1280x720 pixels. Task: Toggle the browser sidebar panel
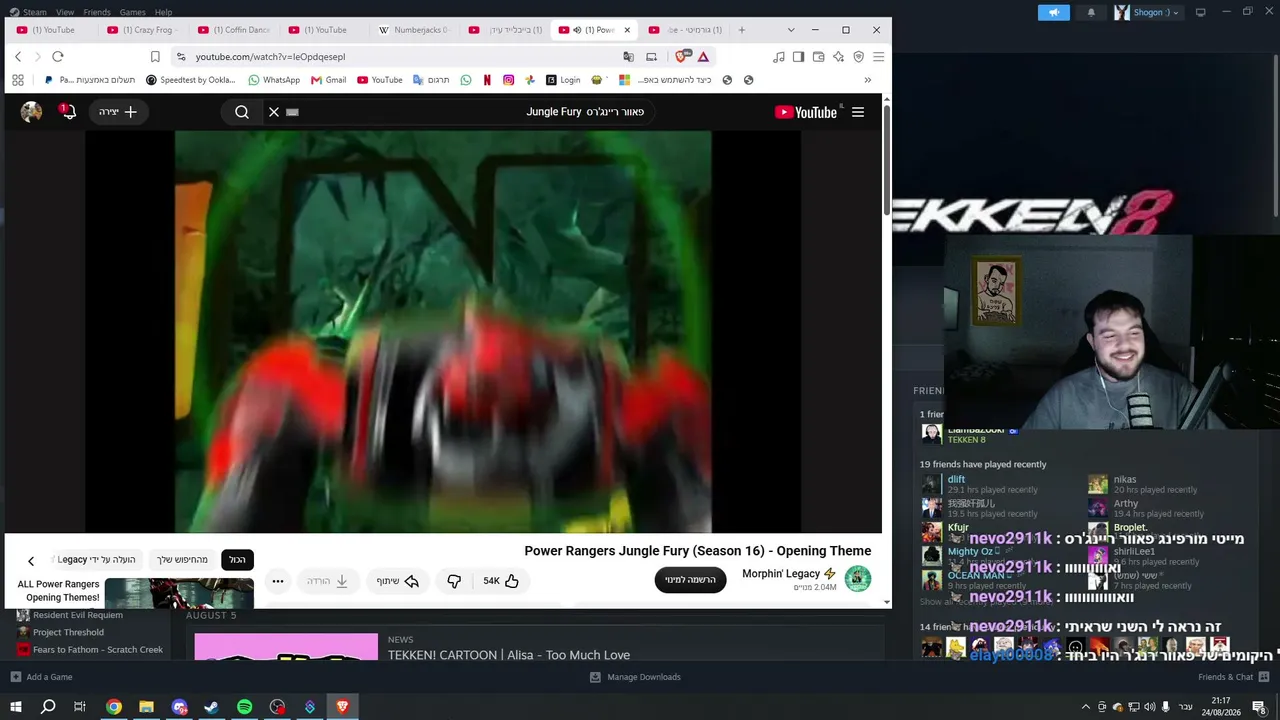point(798,57)
